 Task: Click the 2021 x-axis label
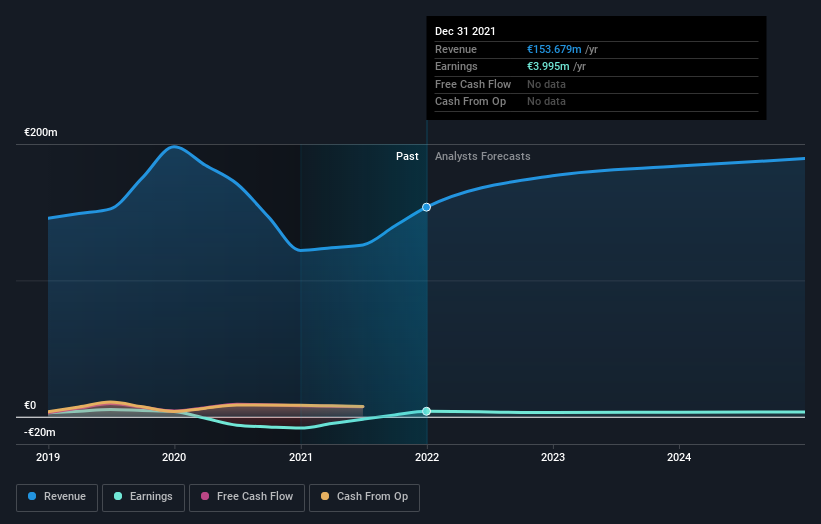(301, 457)
